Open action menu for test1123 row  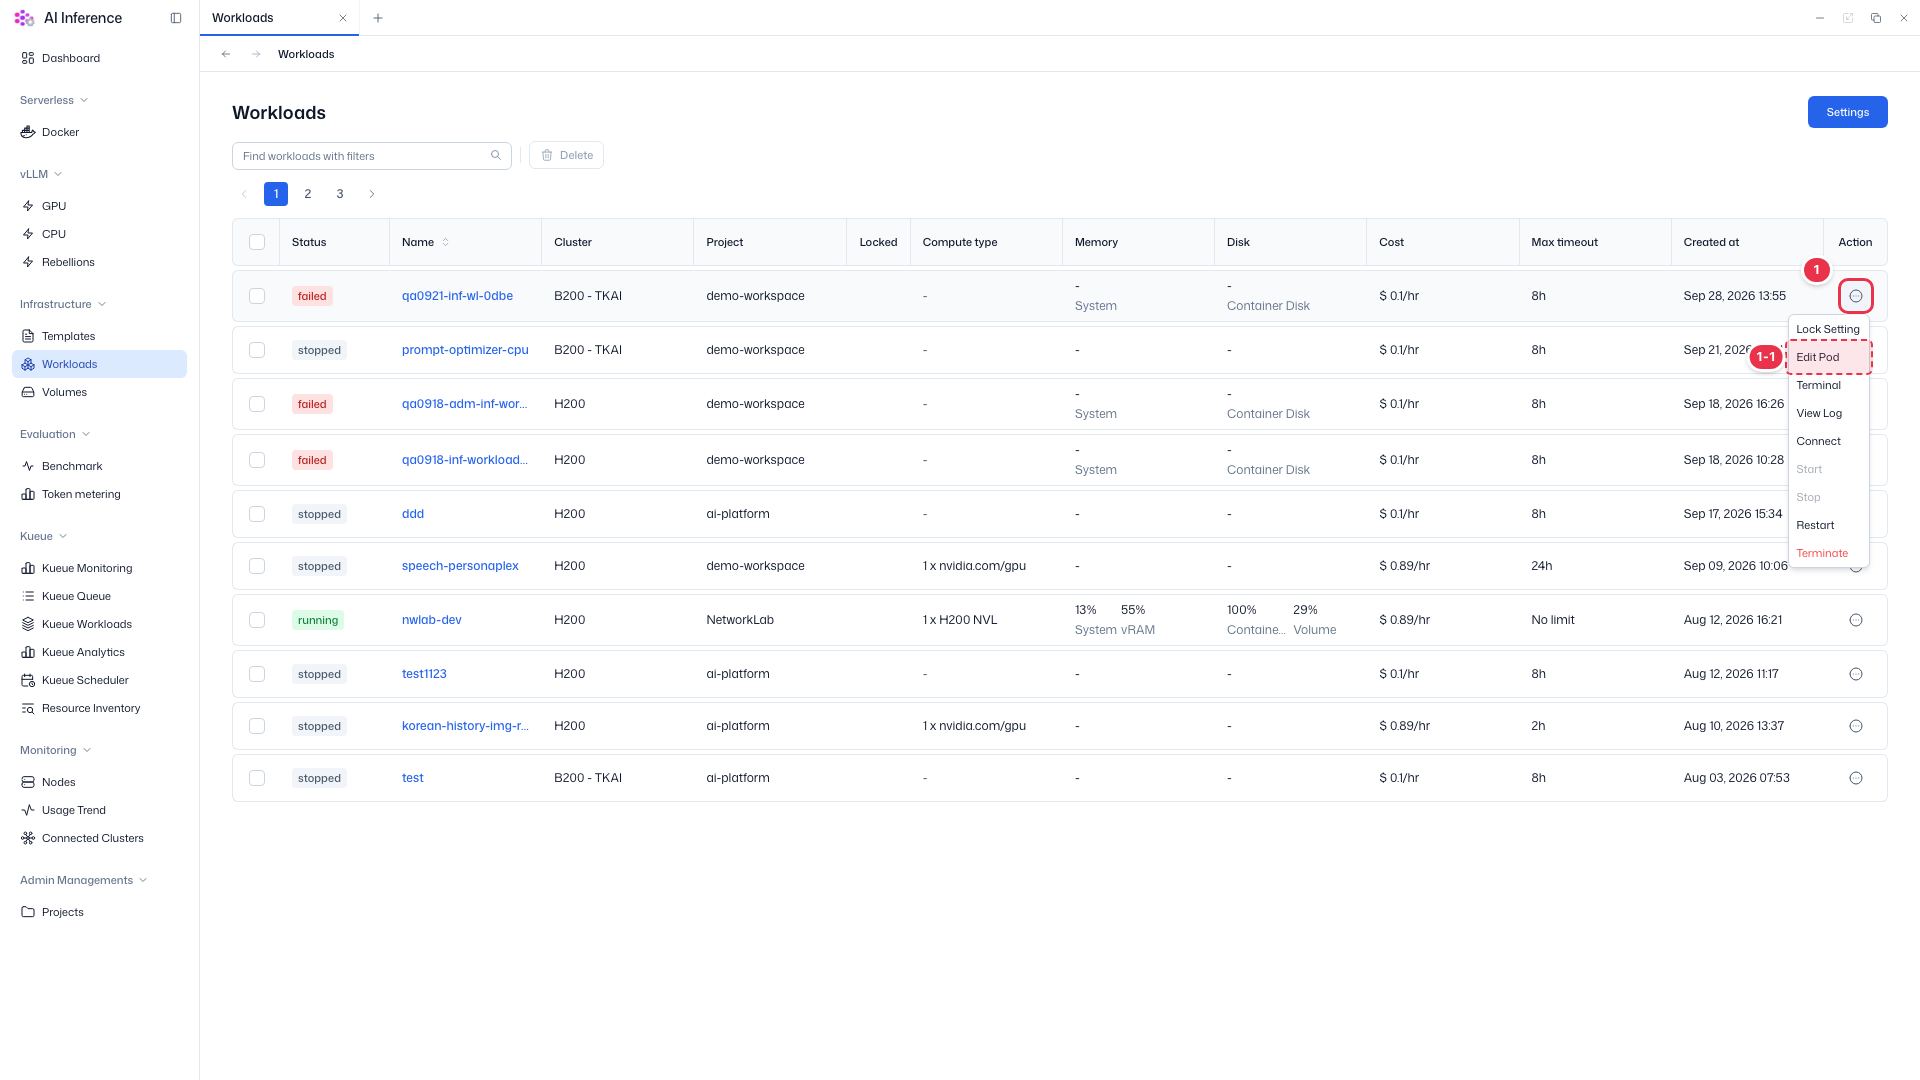(1856, 674)
